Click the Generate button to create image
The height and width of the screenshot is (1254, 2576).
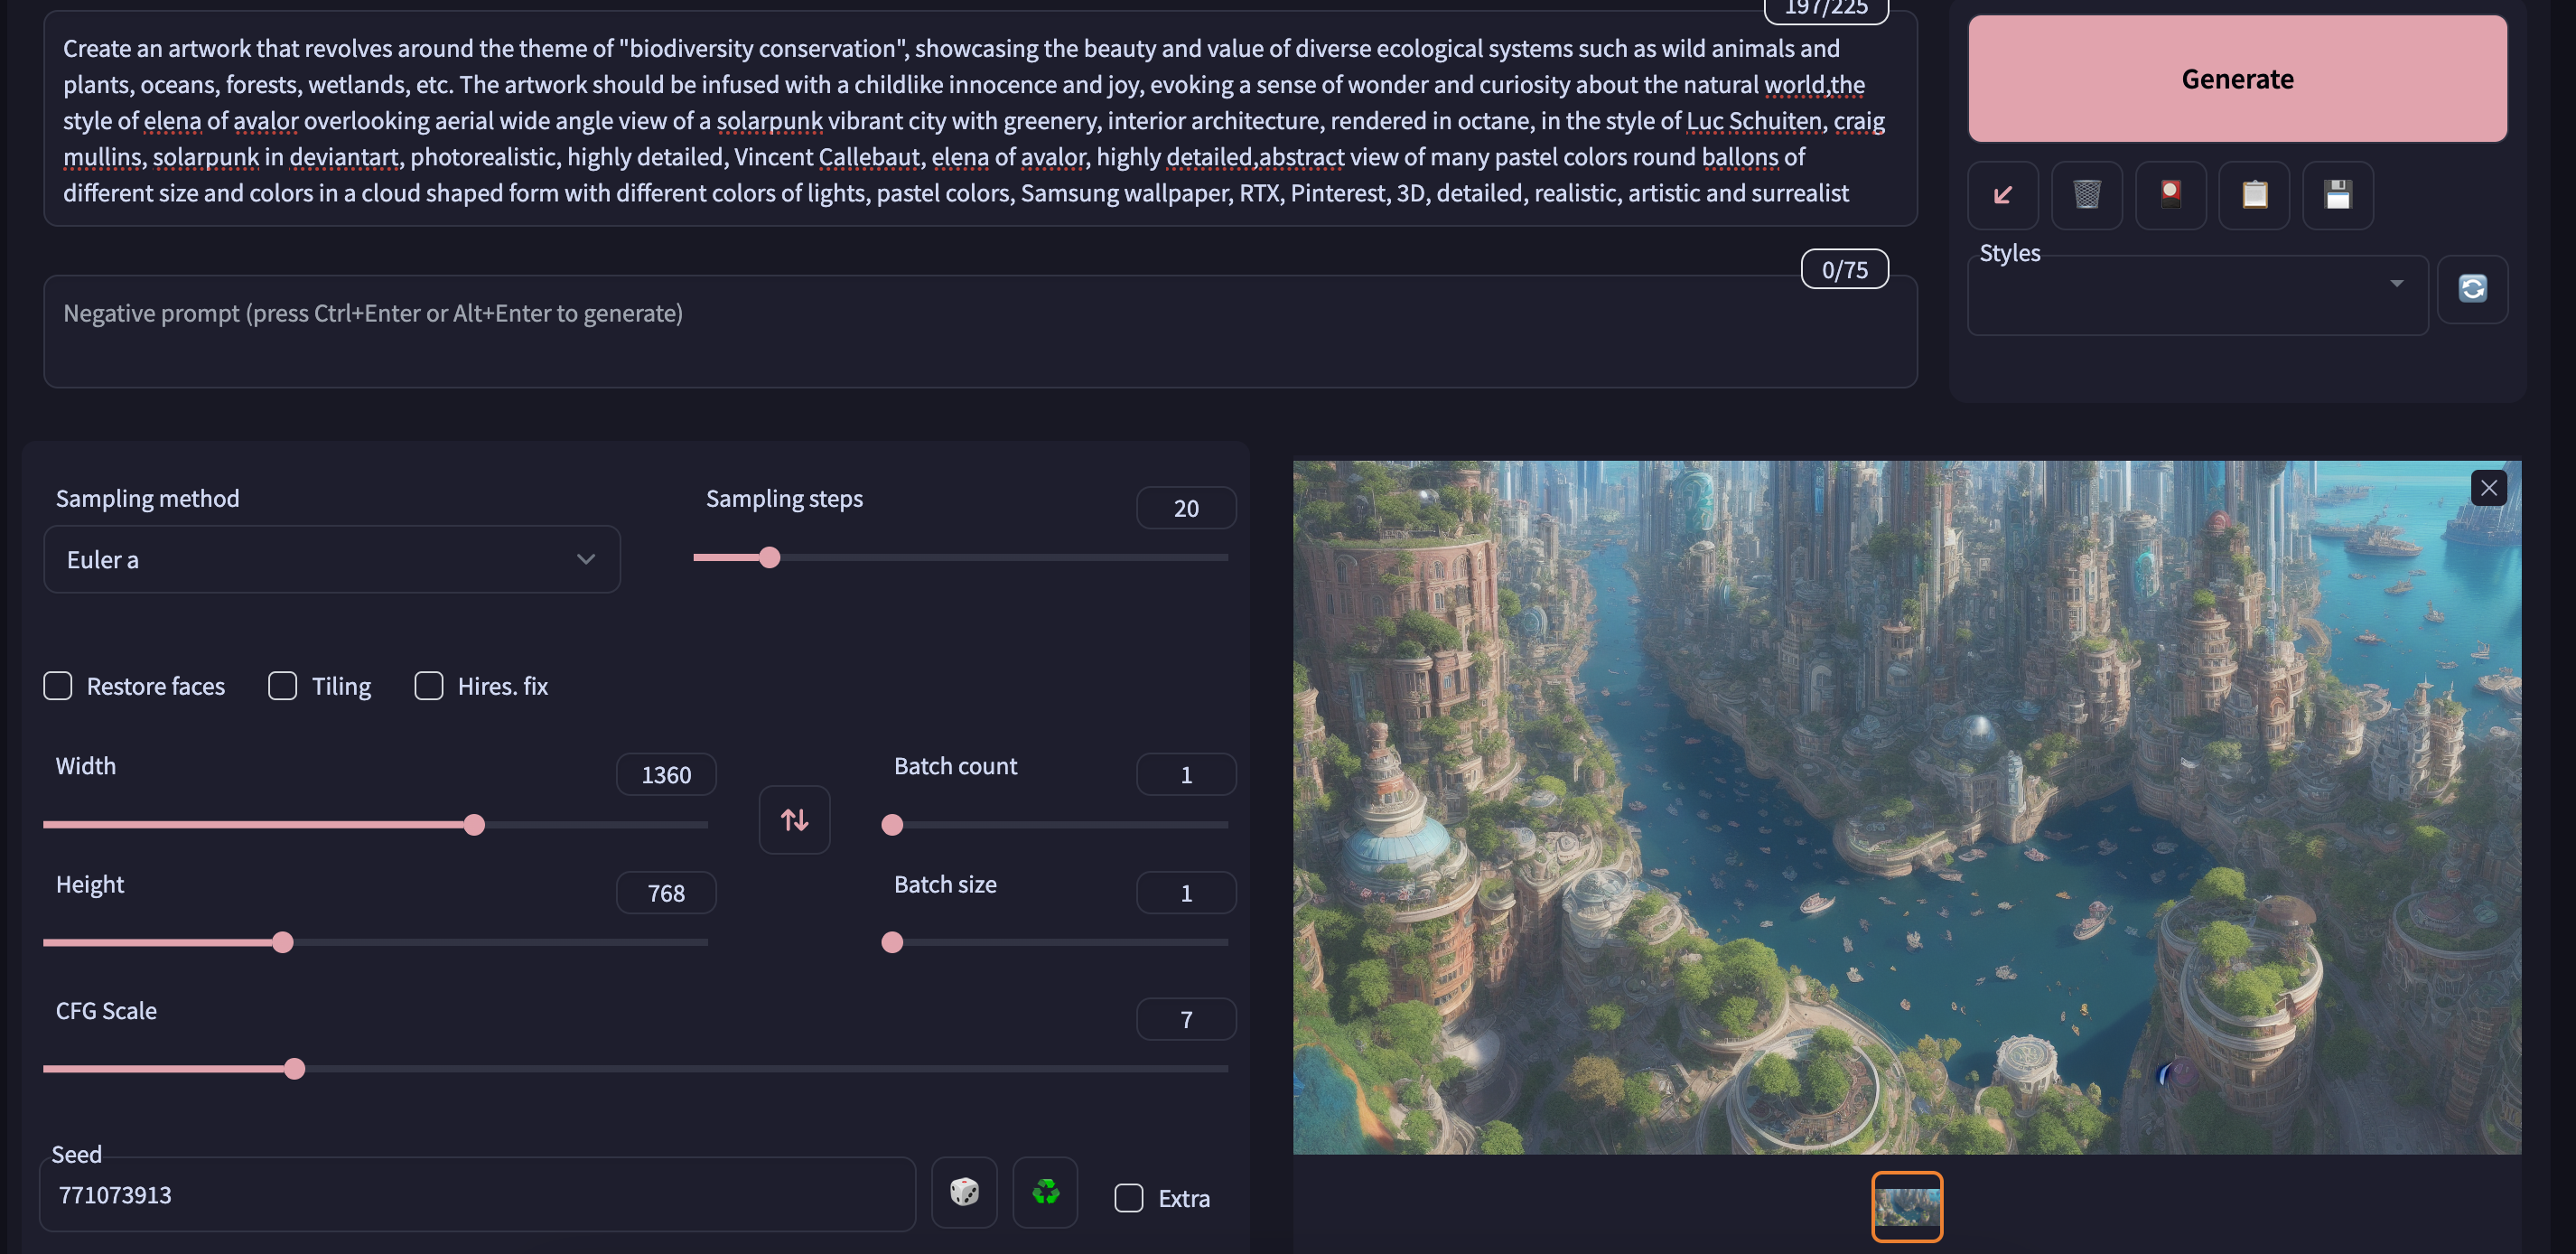point(2237,77)
